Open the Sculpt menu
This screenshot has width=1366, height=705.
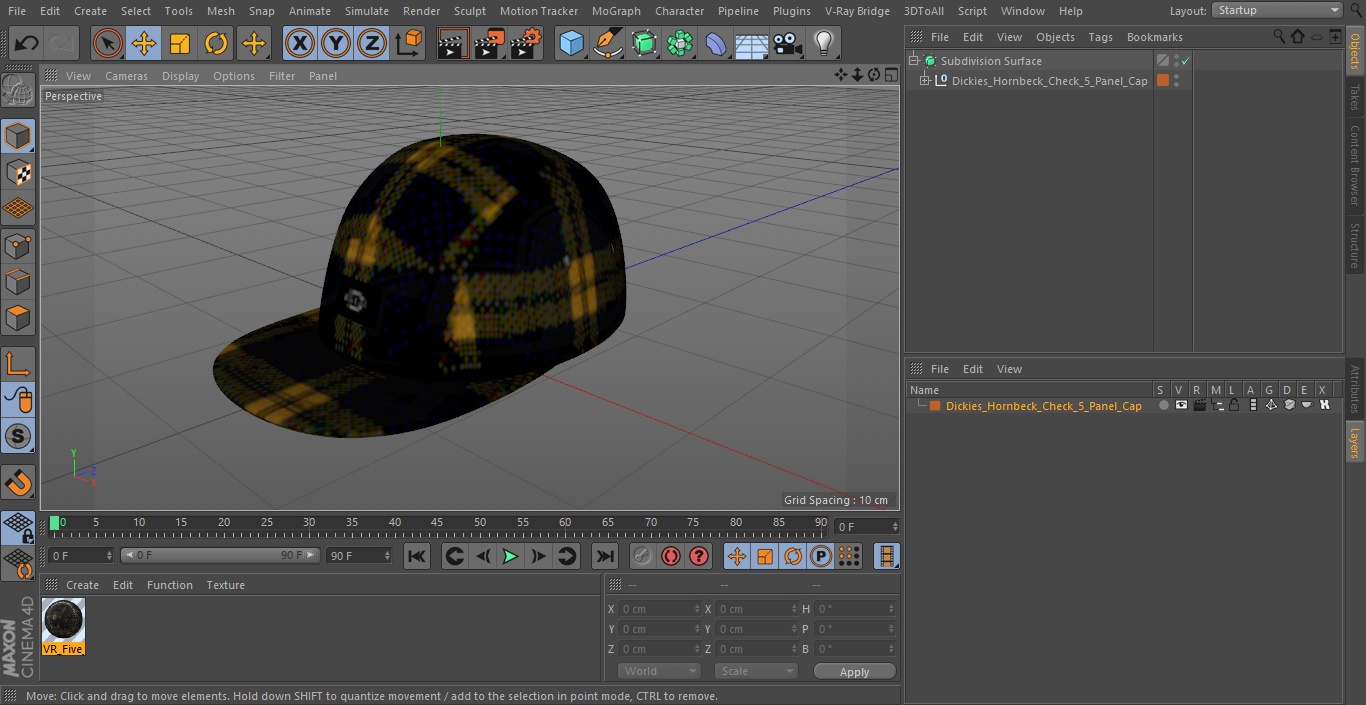469,11
